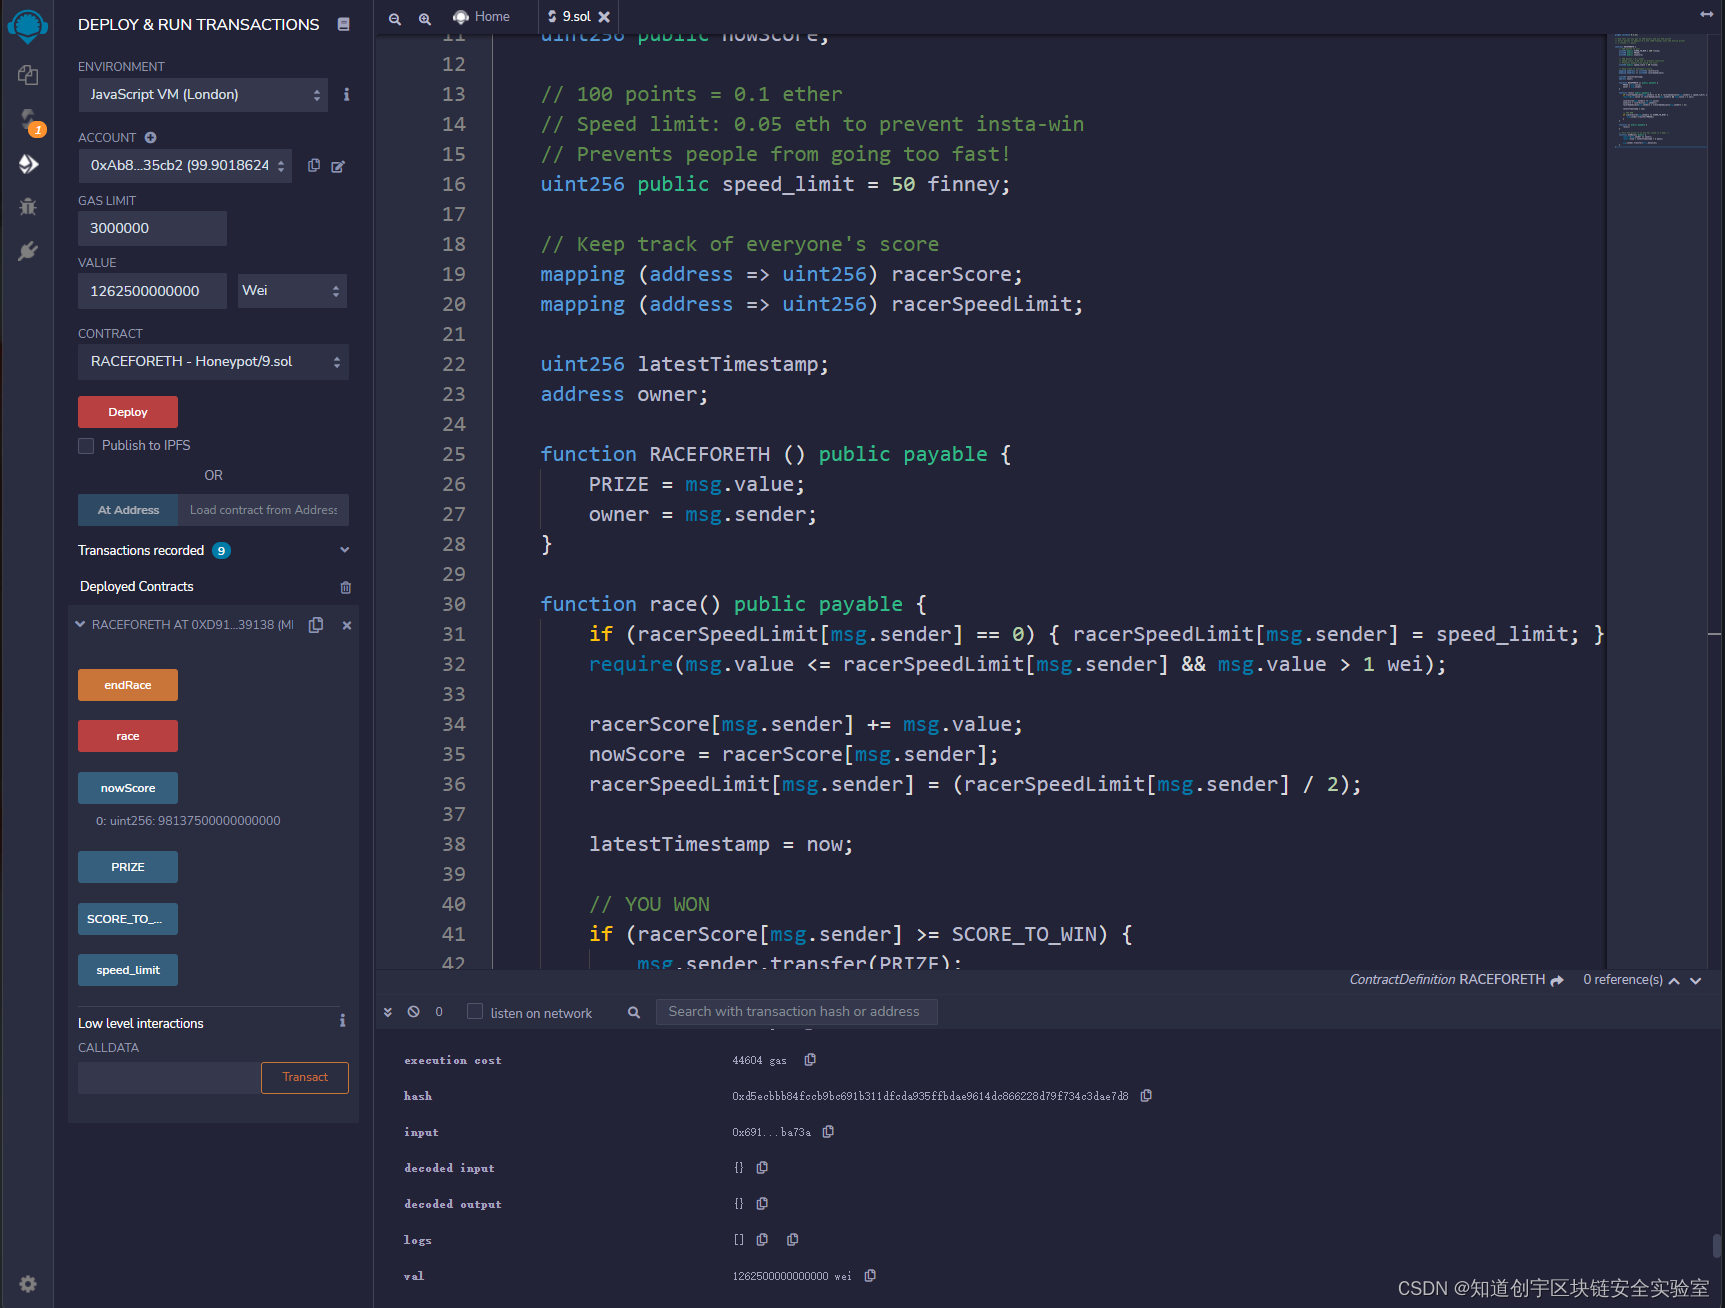Image resolution: width=1725 pixels, height=1308 pixels.
Task: Call the race function
Action: pyautogui.click(x=128, y=736)
